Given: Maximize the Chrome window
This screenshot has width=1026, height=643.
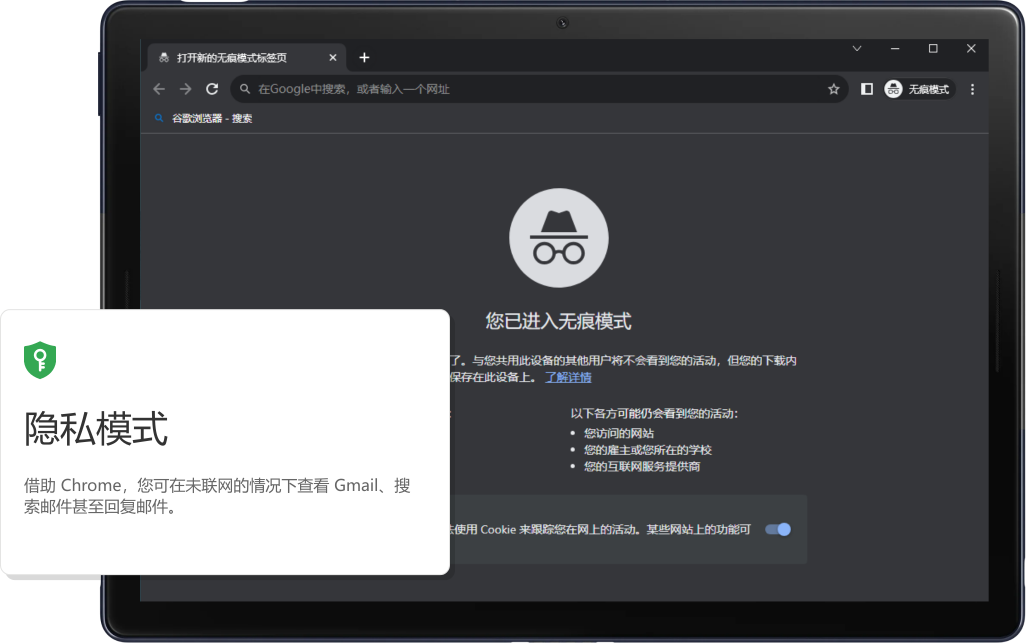Looking at the screenshot, I should (x=933, y=48).
